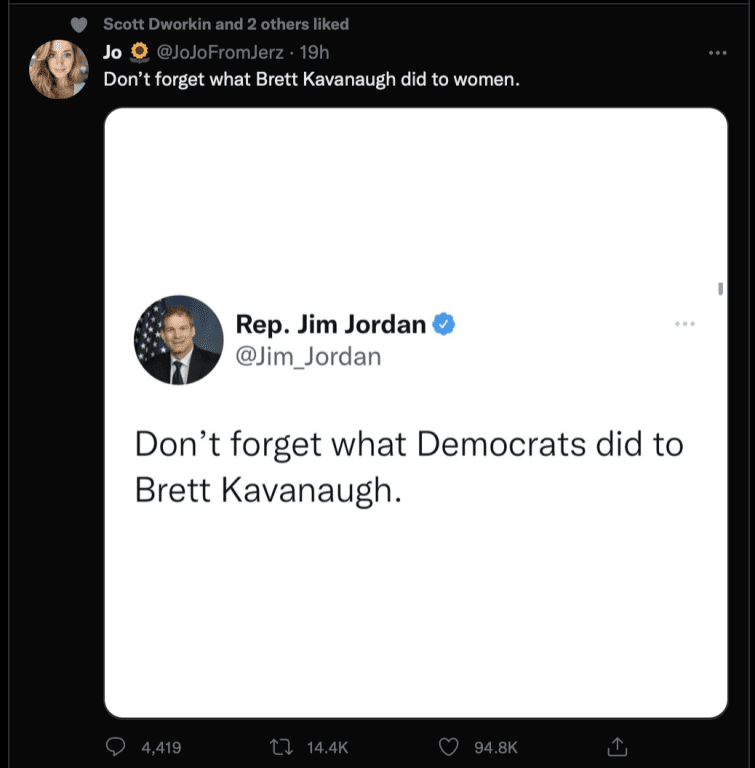The width and height of the screenshot is (755, 768).
Task: Click the @Jim_Jordan handle in the image
Action: (308, 357)
